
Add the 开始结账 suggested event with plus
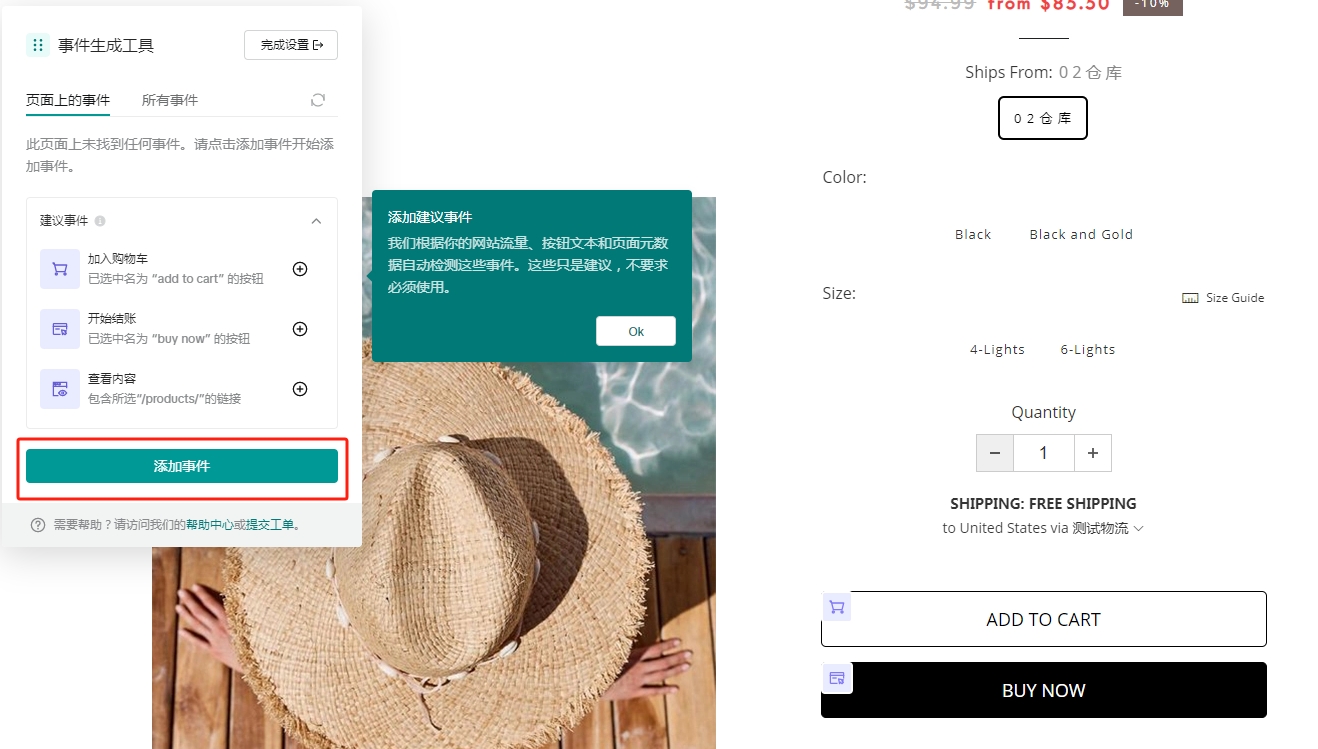[x=300, y=329]
